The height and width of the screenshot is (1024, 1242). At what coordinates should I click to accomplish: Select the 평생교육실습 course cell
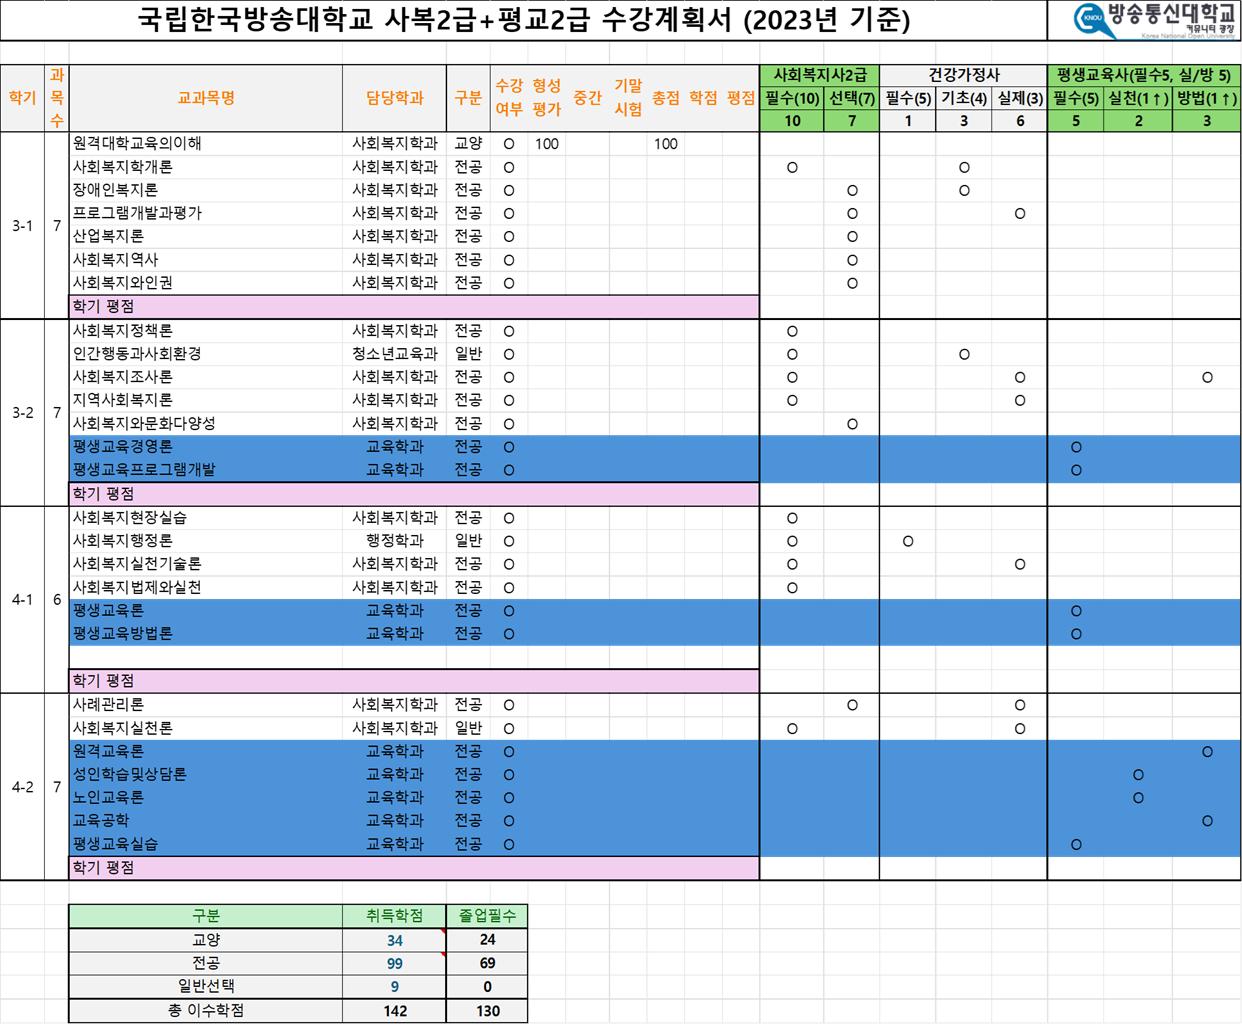click(x=206, y=844)
